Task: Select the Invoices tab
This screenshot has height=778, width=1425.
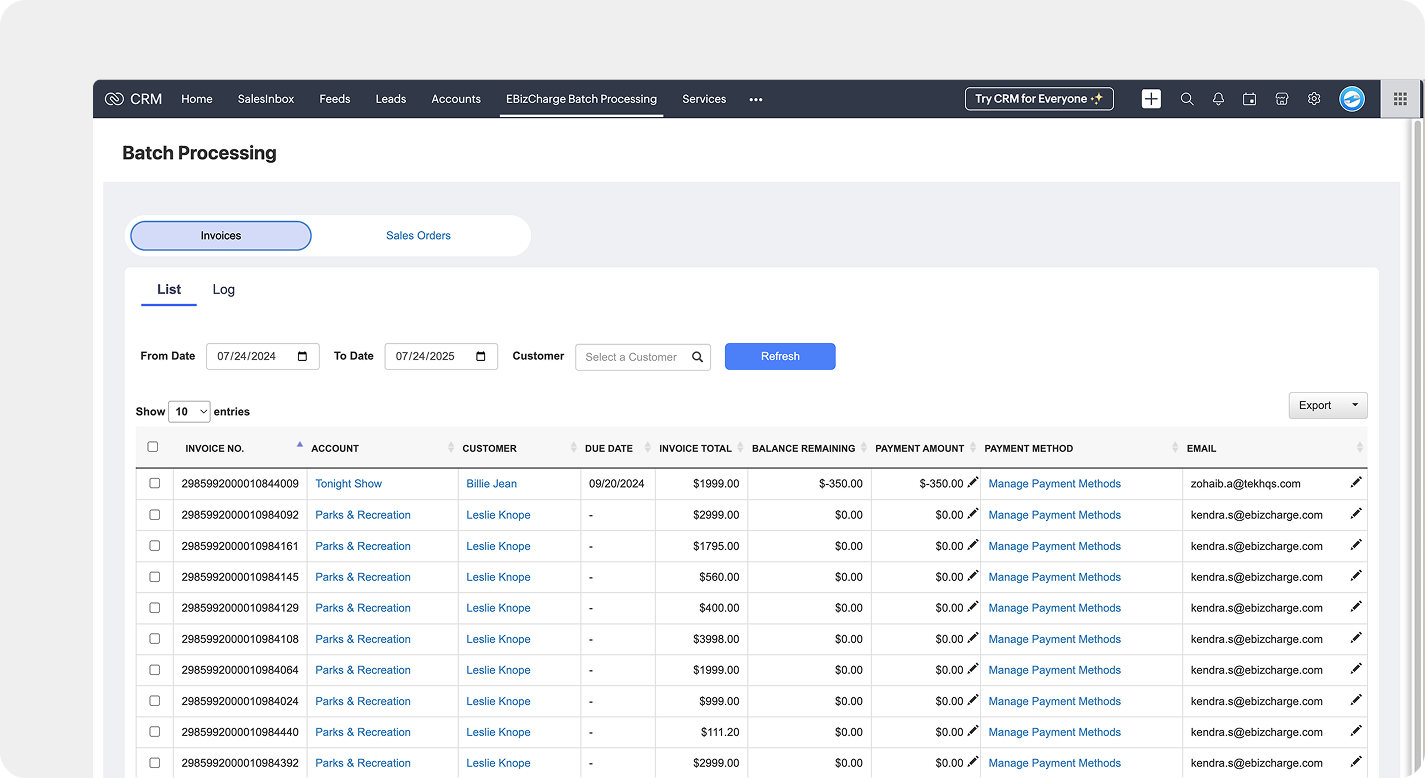Action: [221, 236]
